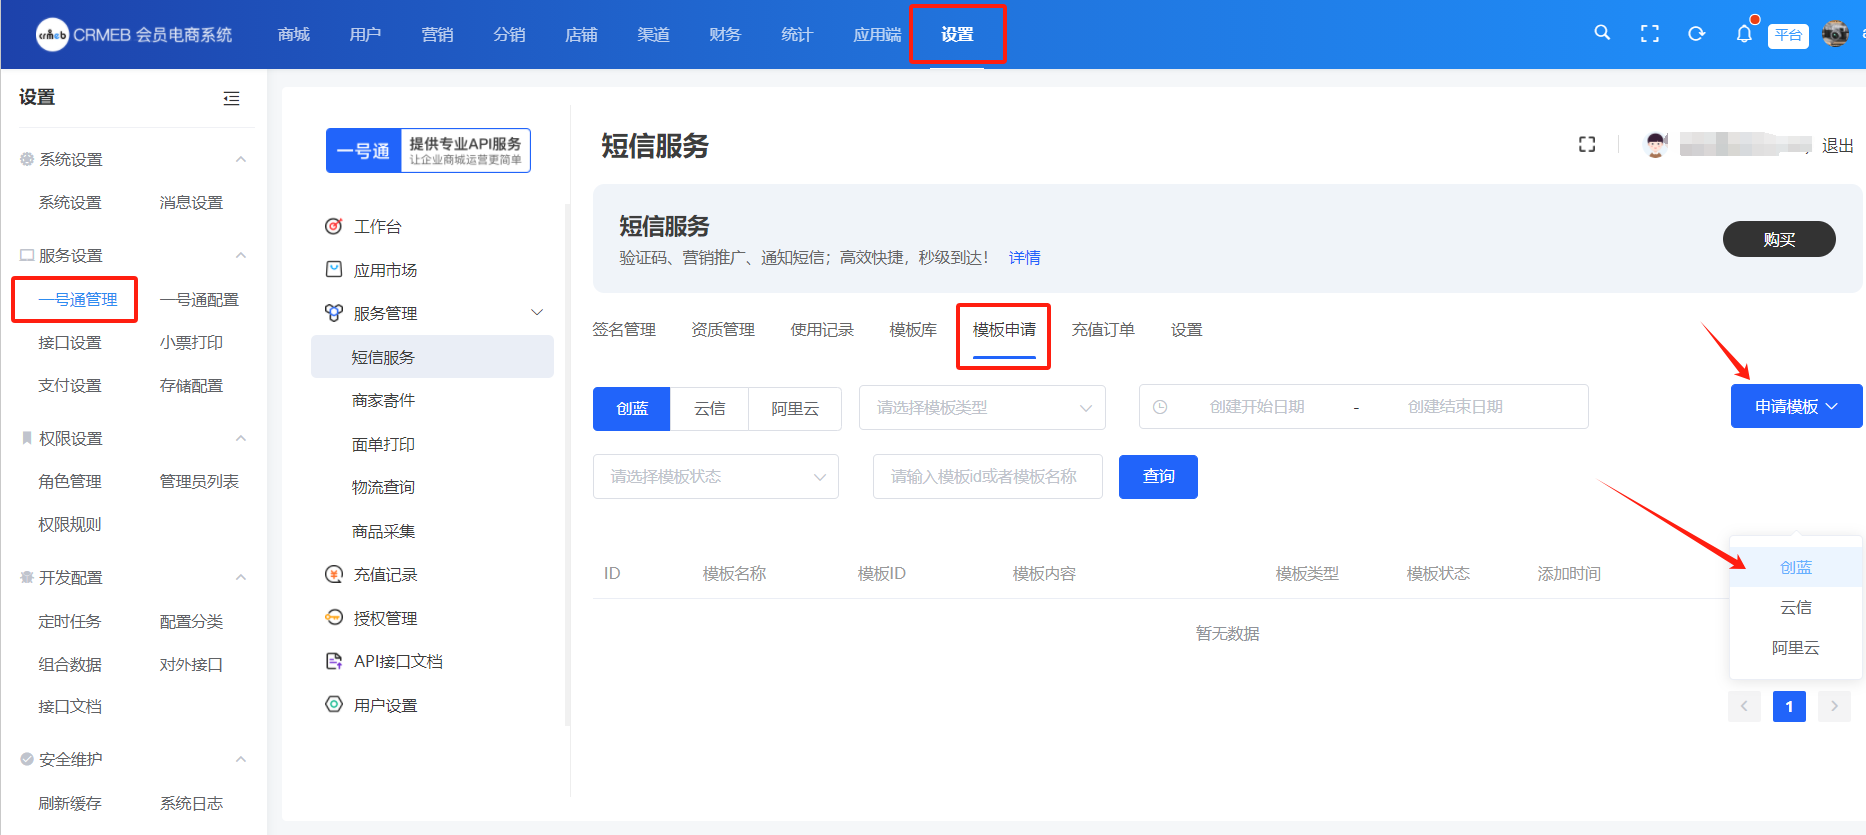
Task: Open 应用市场 in the side menu
Action: click(385, 270)
